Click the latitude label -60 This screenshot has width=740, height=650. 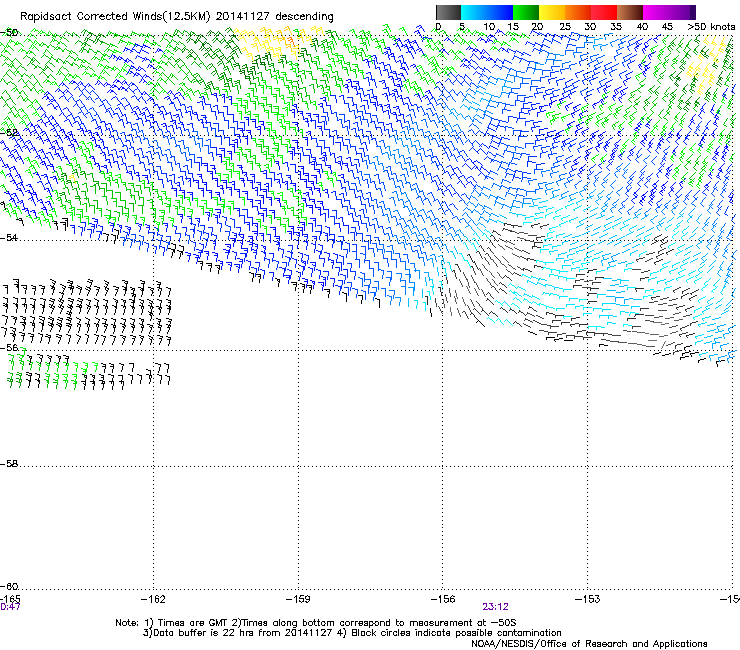coord(9,587)
